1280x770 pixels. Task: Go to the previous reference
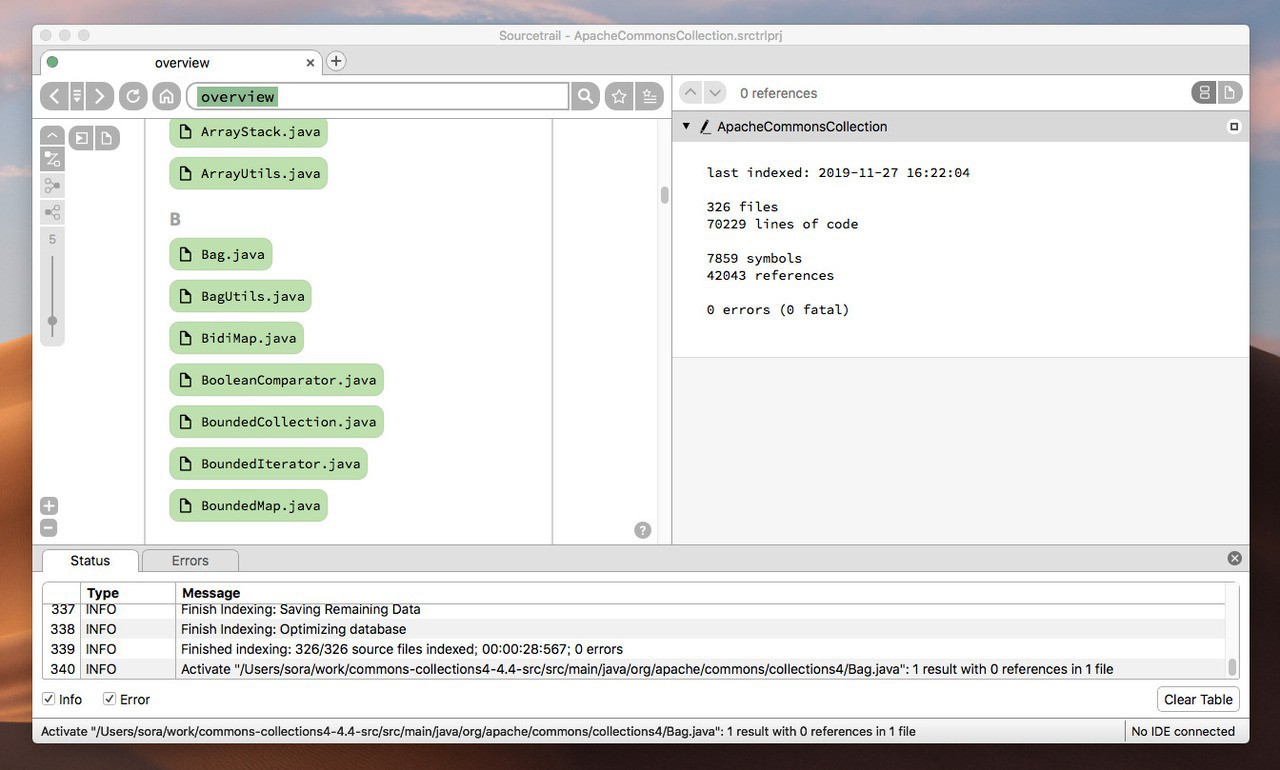point(690,93)
